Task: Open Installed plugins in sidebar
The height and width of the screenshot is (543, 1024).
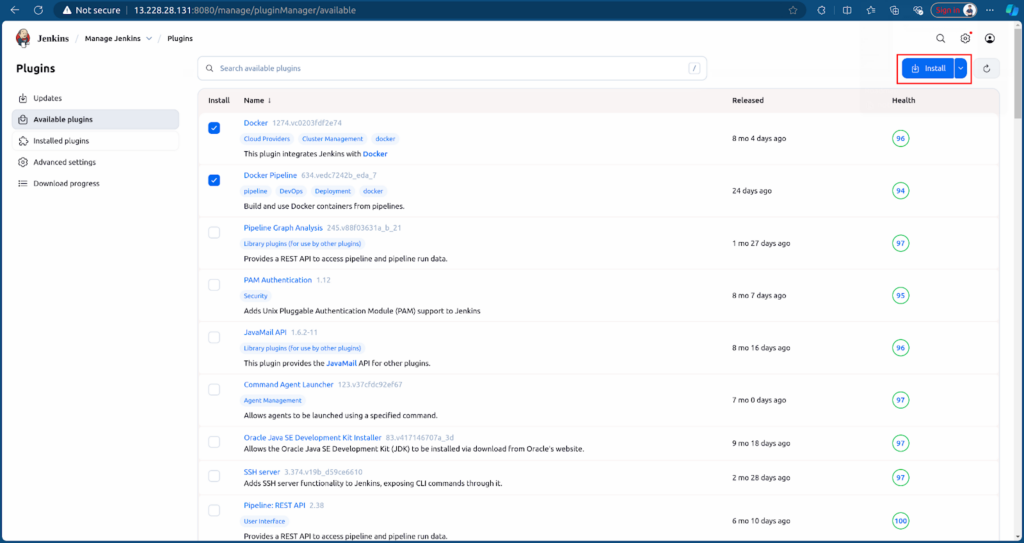Action: click(61, 141)
